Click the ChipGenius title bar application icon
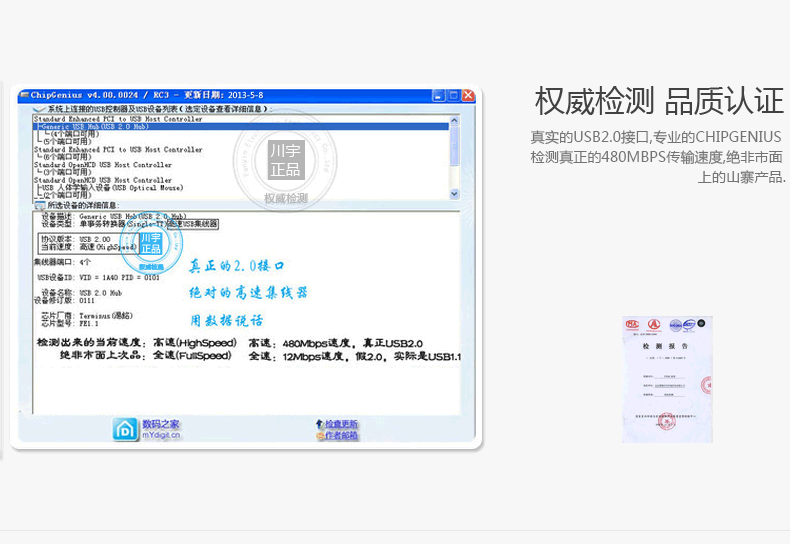 point(25,95)
